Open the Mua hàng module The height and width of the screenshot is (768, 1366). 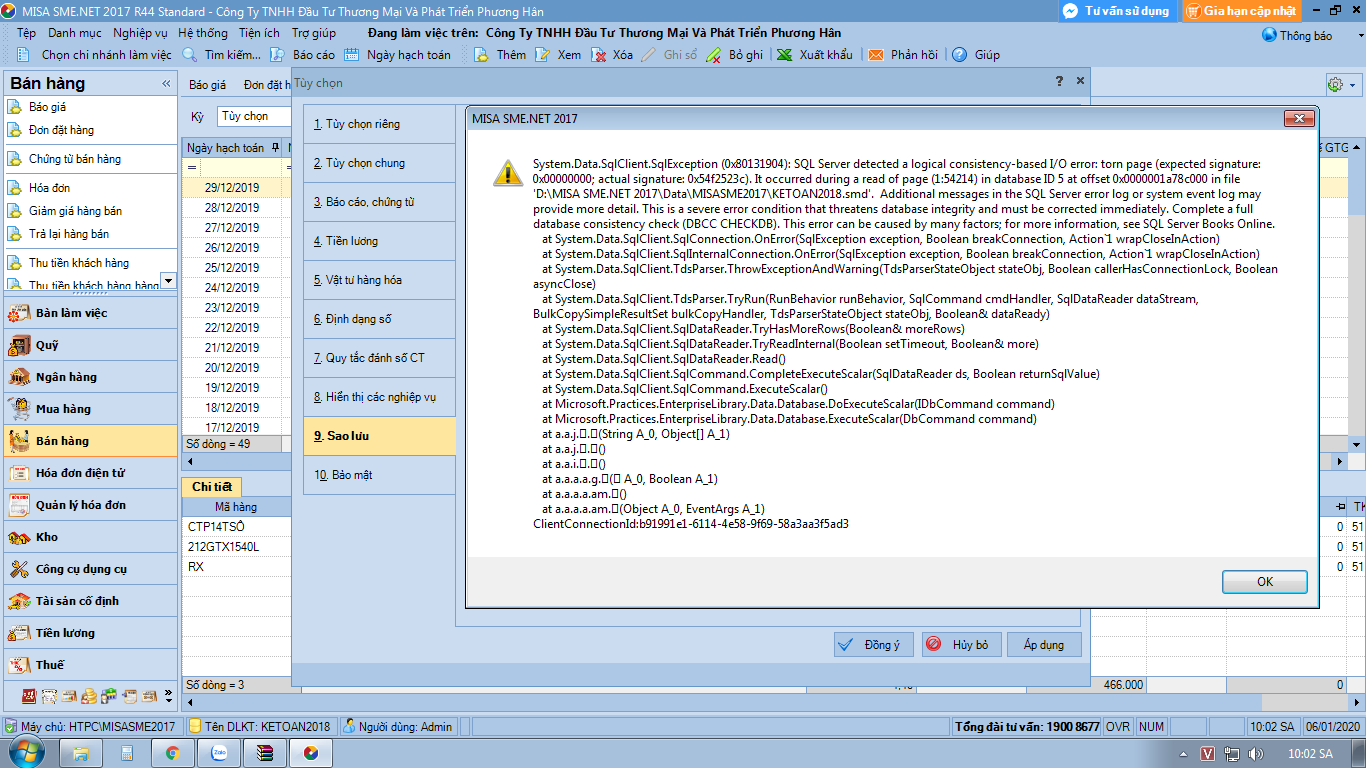pos(91,409)
